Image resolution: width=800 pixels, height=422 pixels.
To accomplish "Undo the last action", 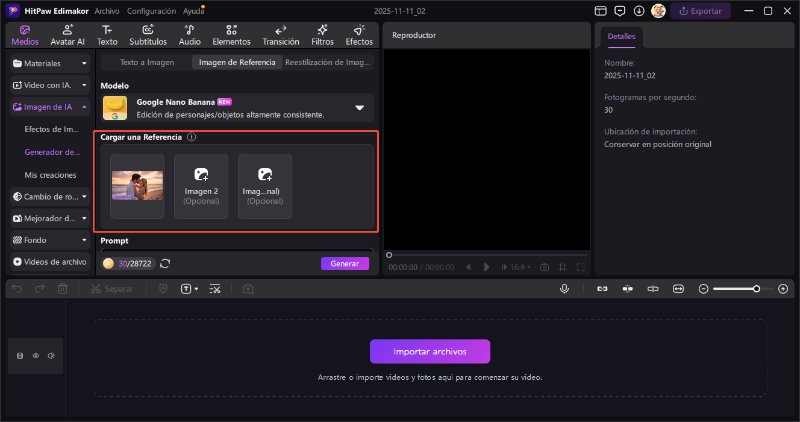I will pyautogui.click(x=17, y=289).
